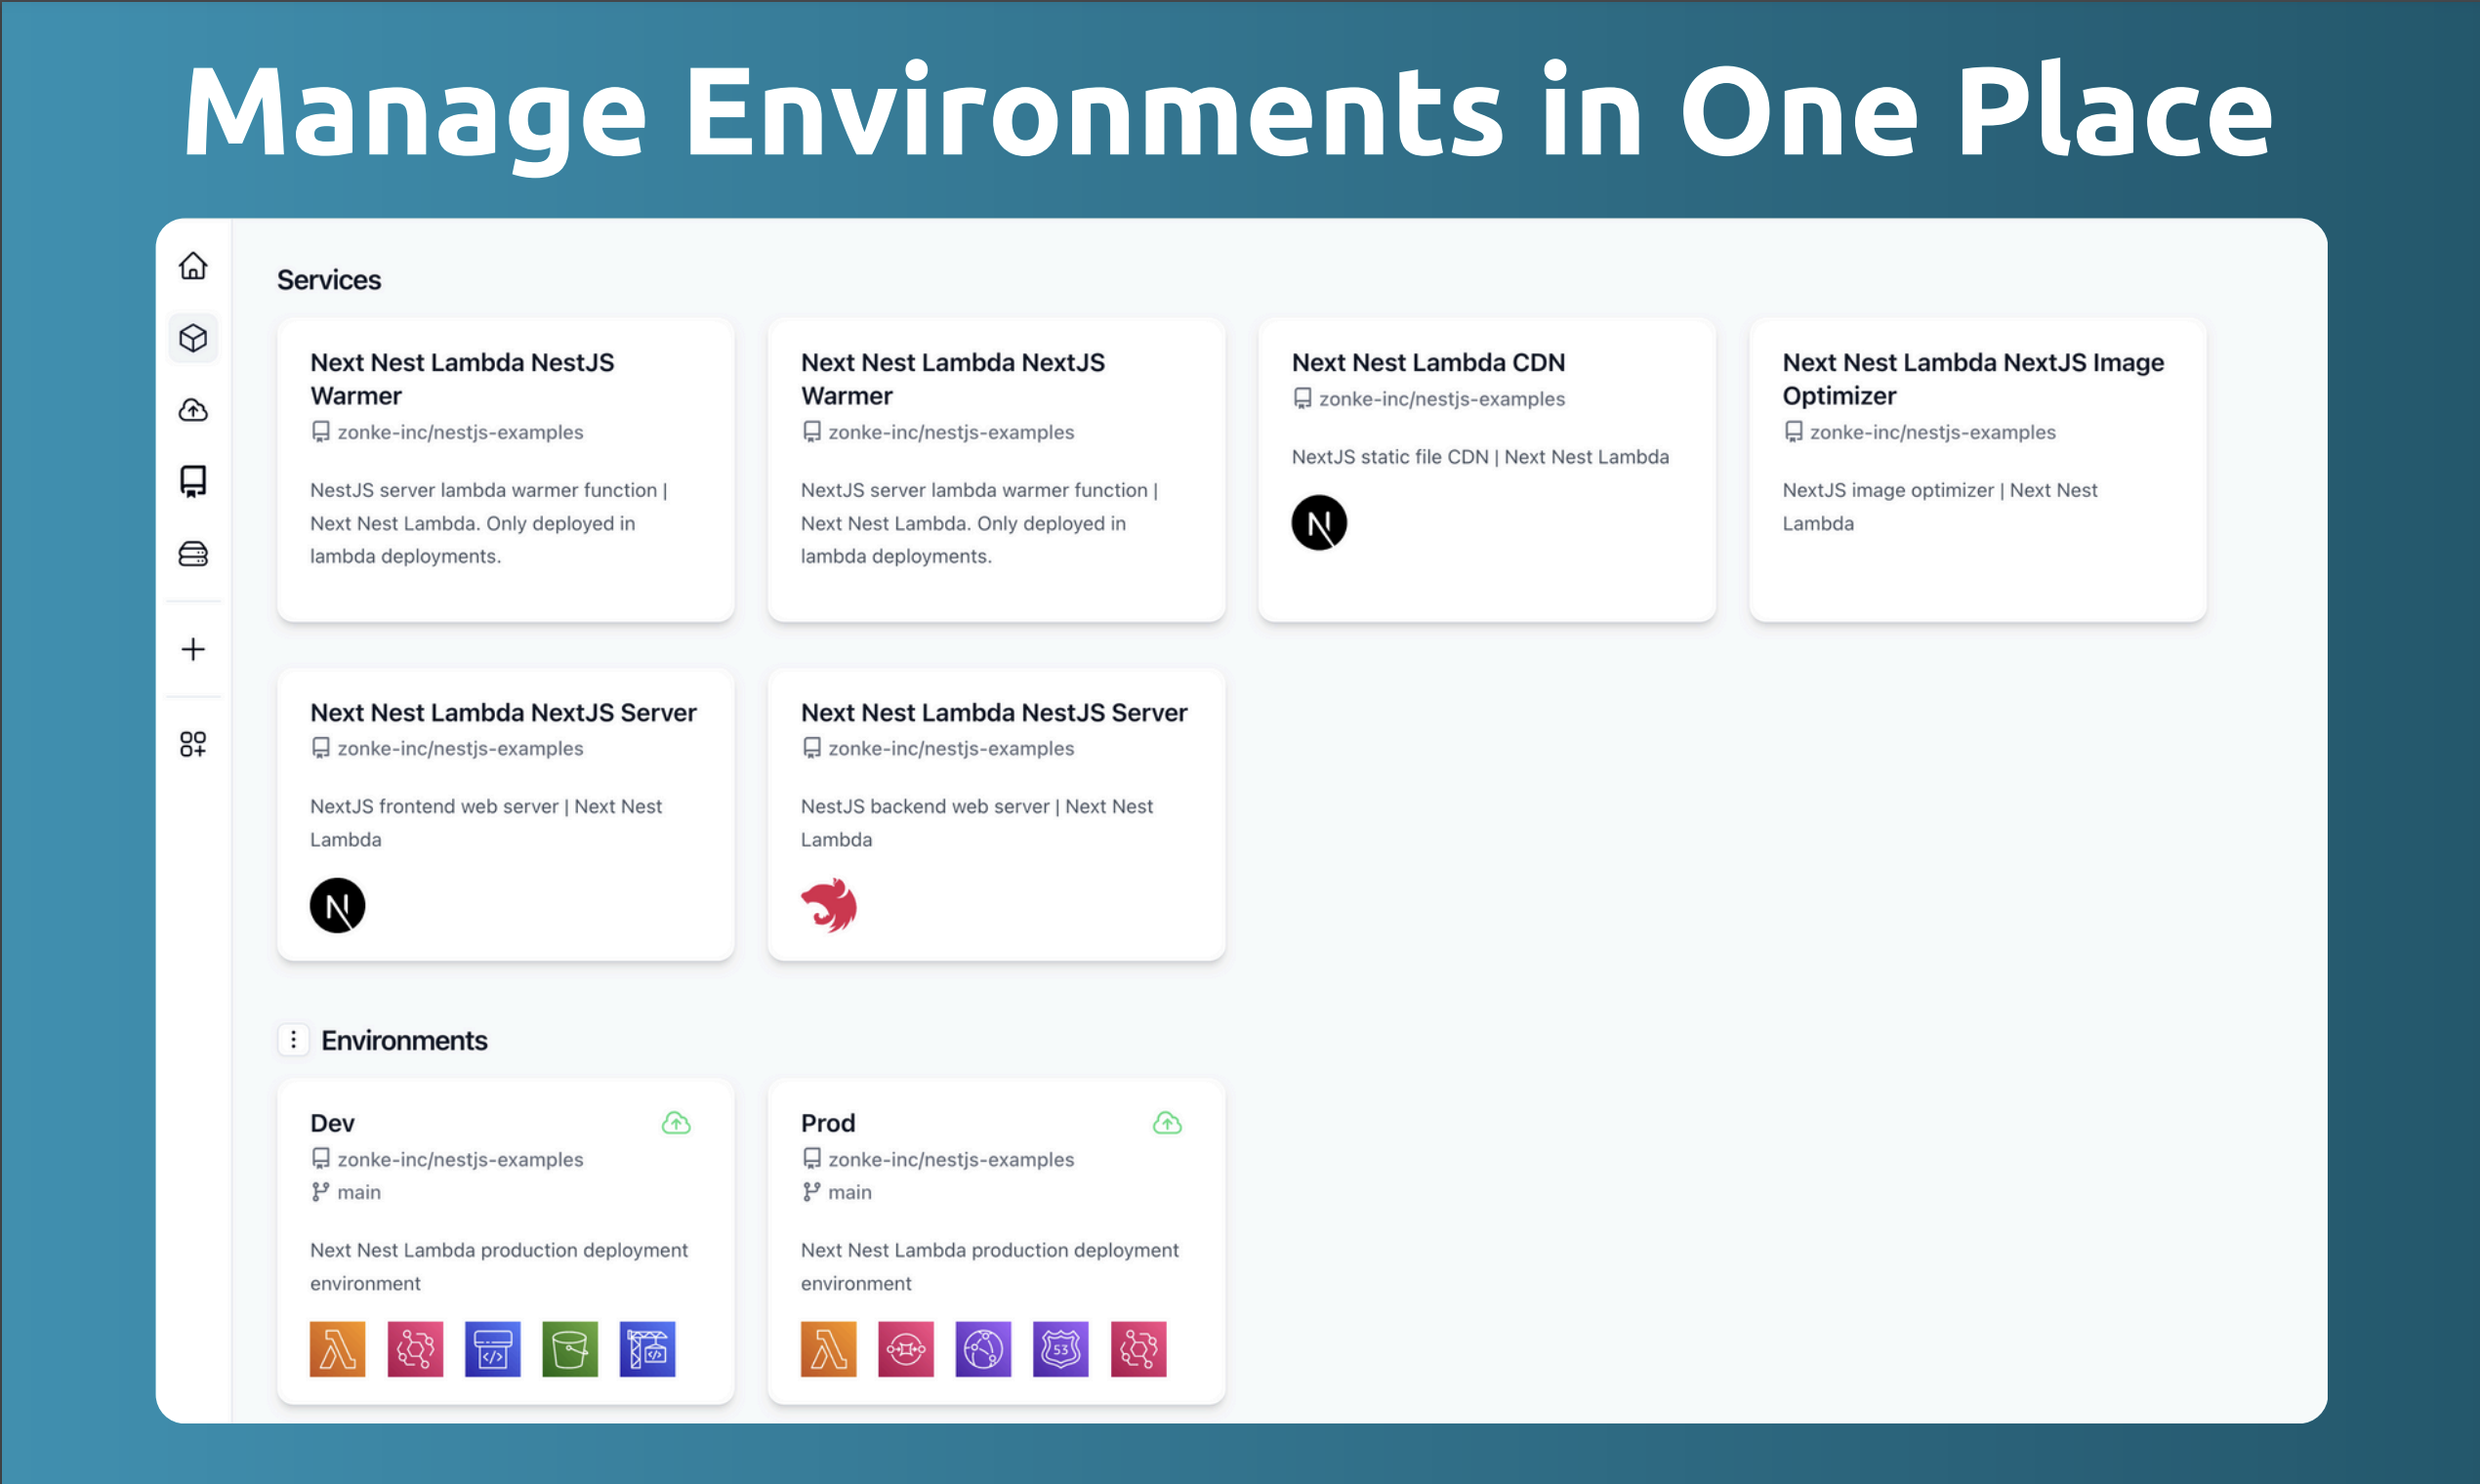
Task: Click the Lambda icon in Dev environment
Action: tap(337, 1349)
